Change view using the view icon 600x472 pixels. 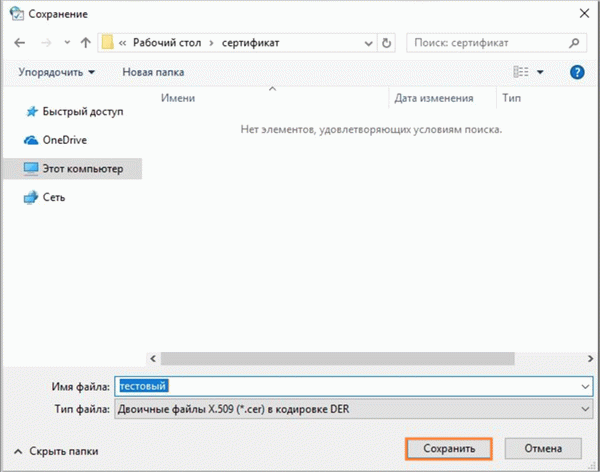point(521,72)
